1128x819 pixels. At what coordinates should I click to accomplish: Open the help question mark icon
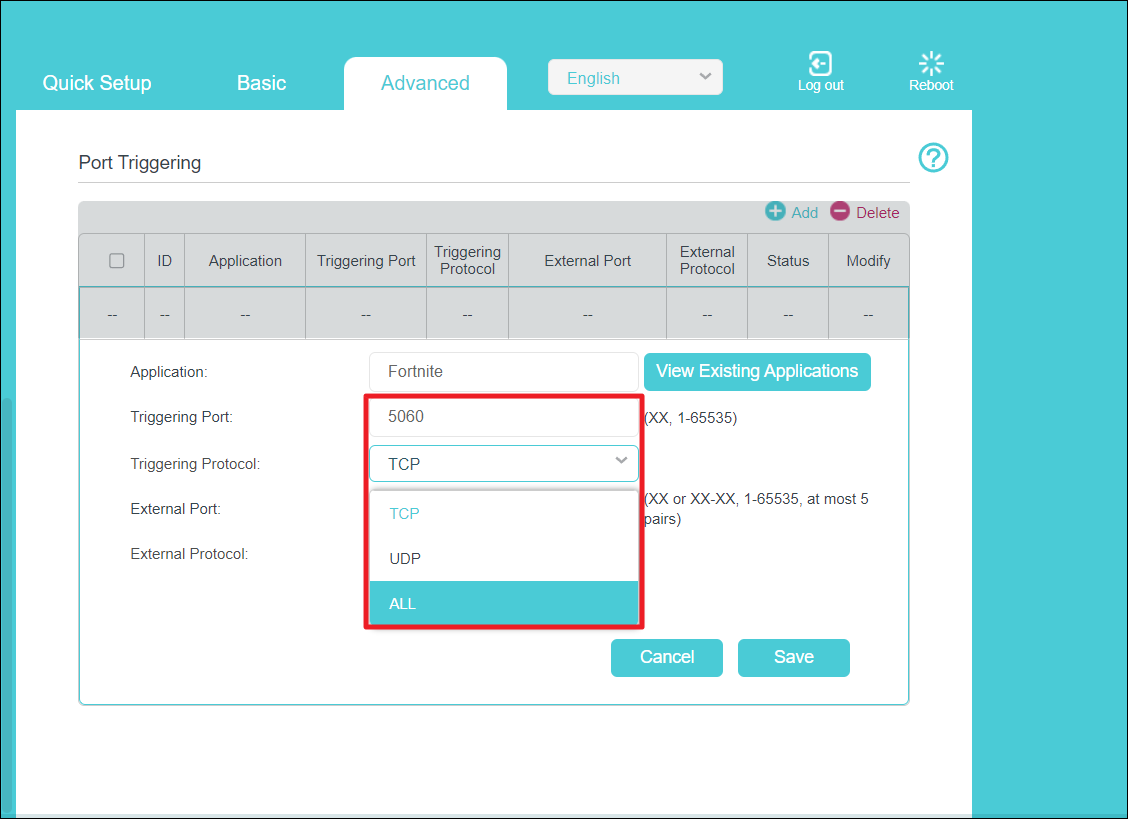[x=933, y=158]
